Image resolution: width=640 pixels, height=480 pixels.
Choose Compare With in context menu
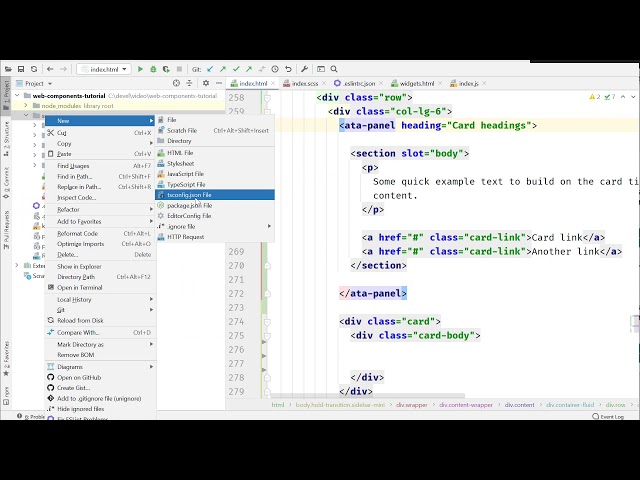[x=100, y=332]
